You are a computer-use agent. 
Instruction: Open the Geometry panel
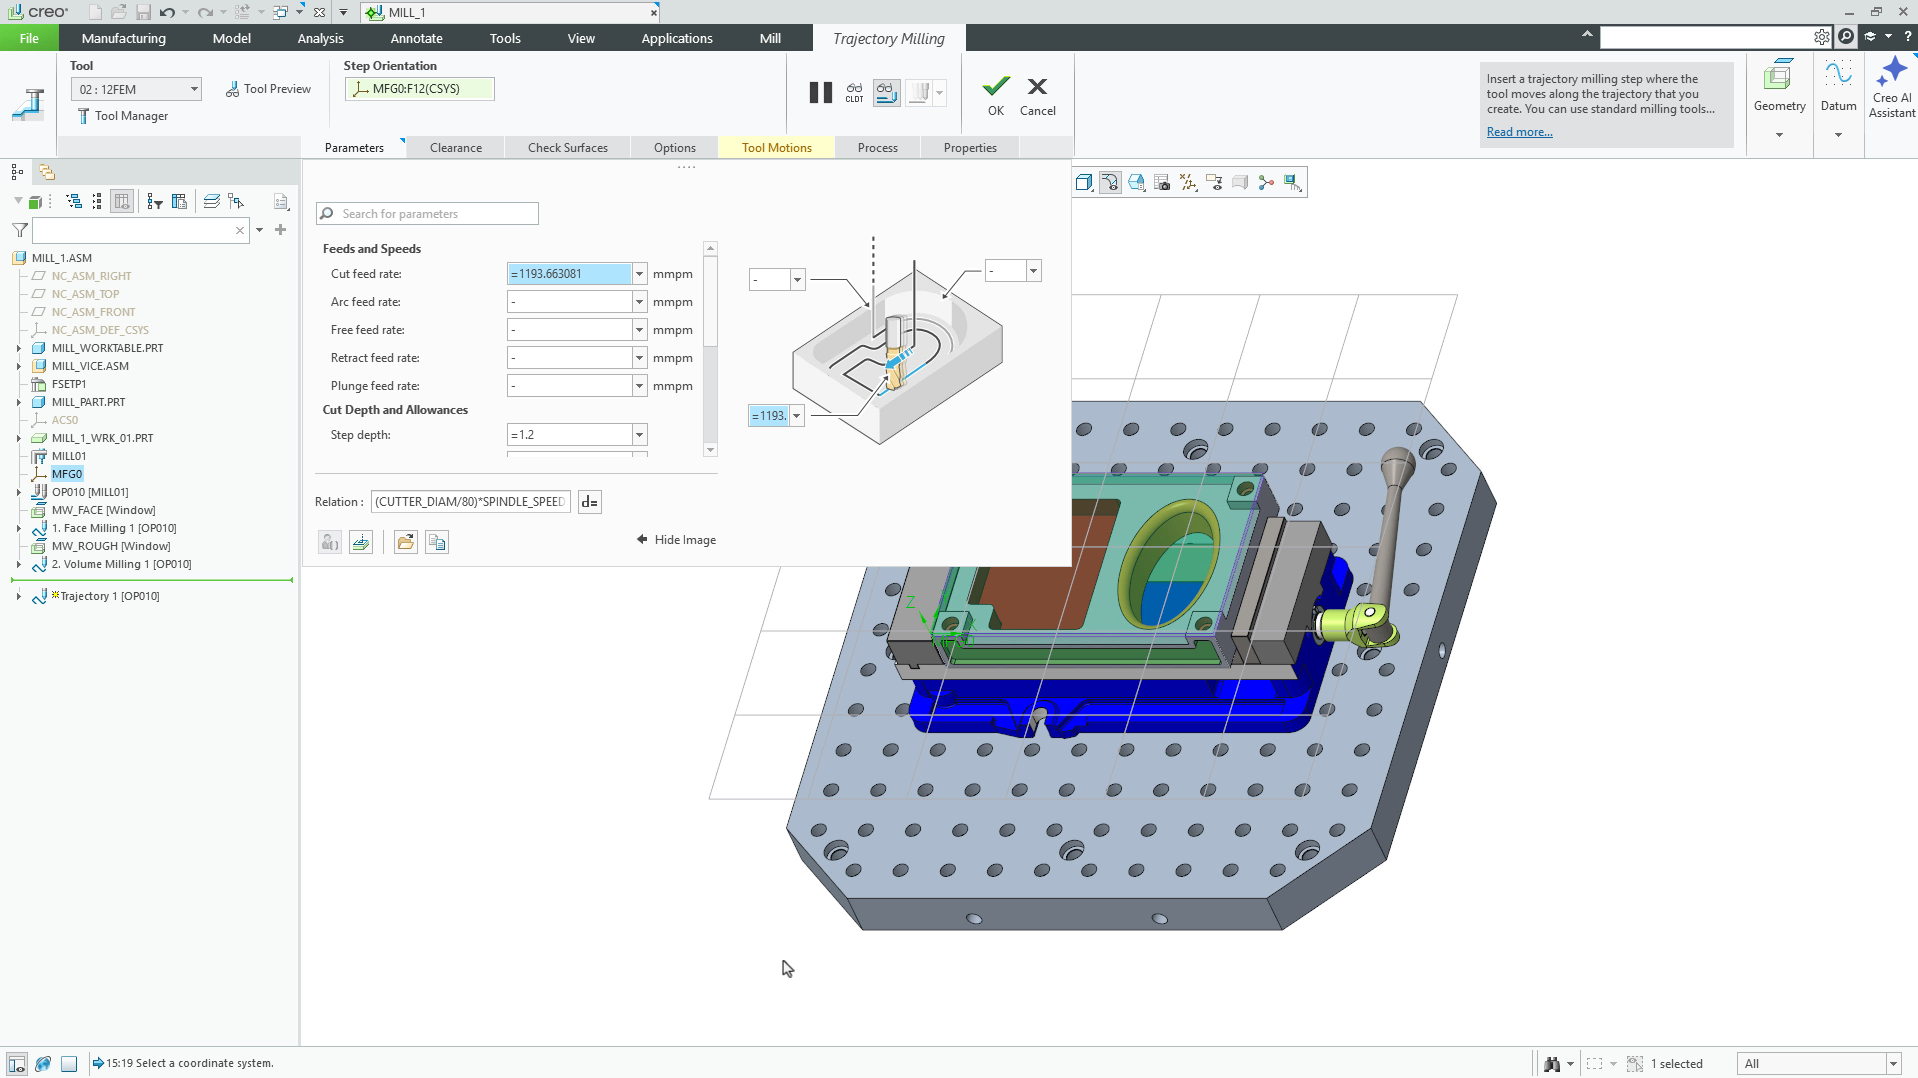(1779, 98)
